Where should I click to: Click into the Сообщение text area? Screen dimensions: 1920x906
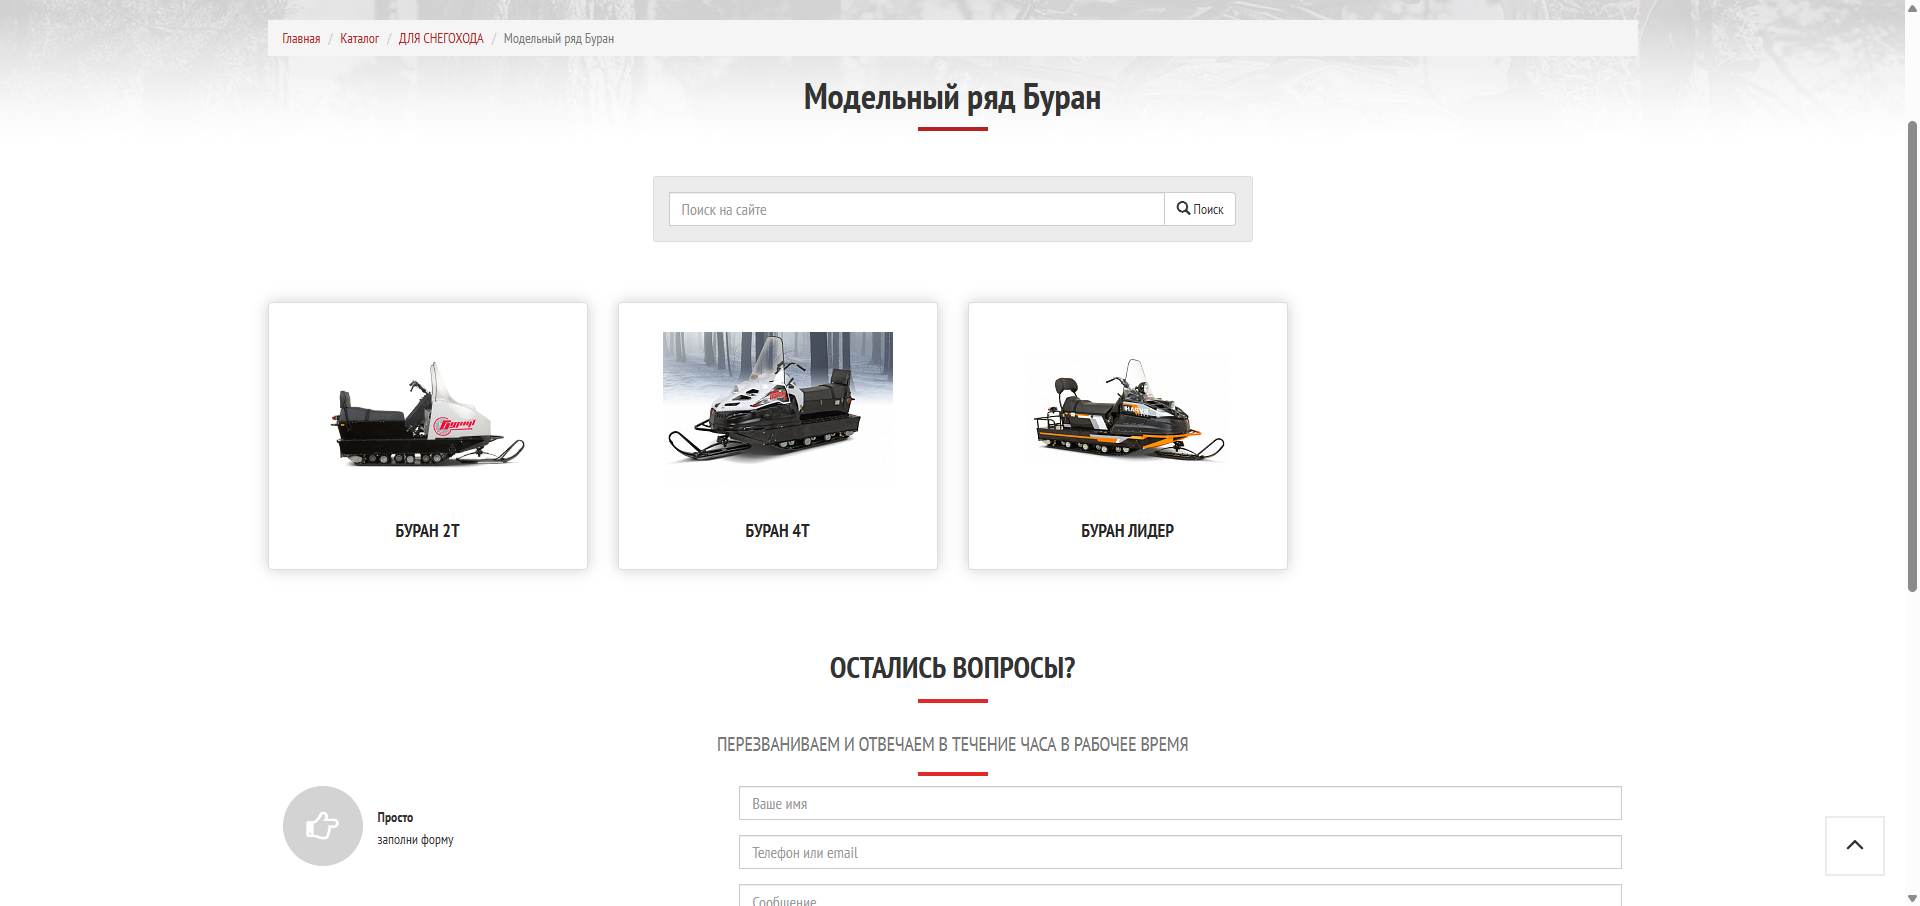click(1180, 896)
